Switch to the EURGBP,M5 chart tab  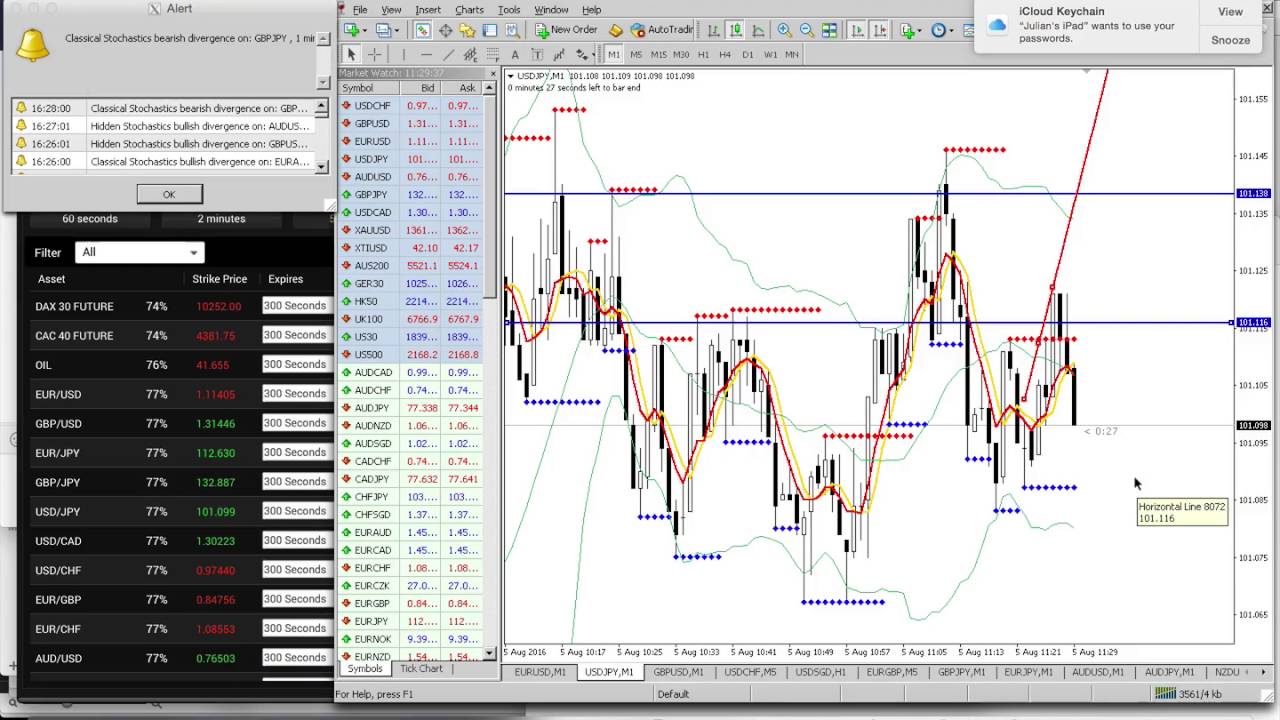[x=891, y=672]
